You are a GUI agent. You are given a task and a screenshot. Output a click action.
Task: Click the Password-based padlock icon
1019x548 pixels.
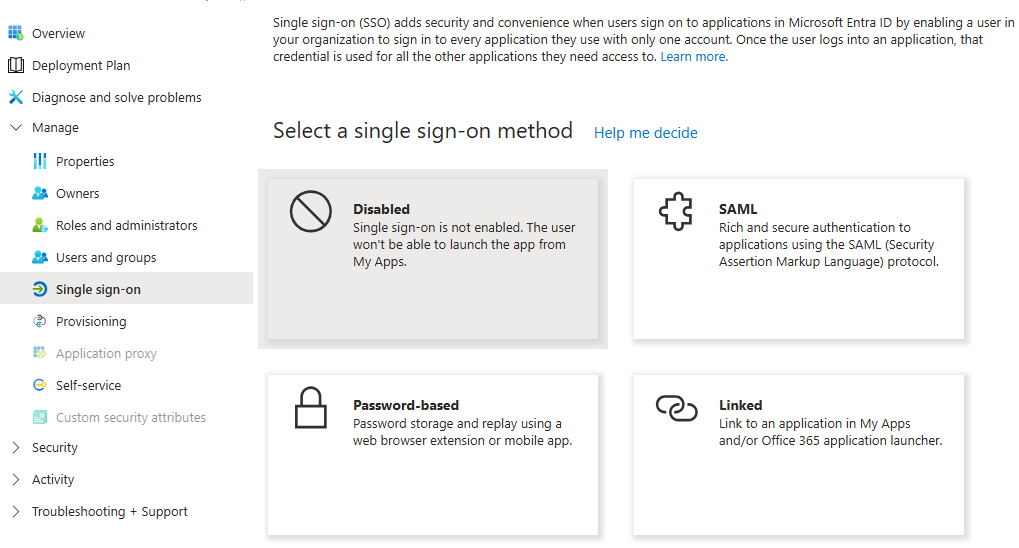point(310,408)
